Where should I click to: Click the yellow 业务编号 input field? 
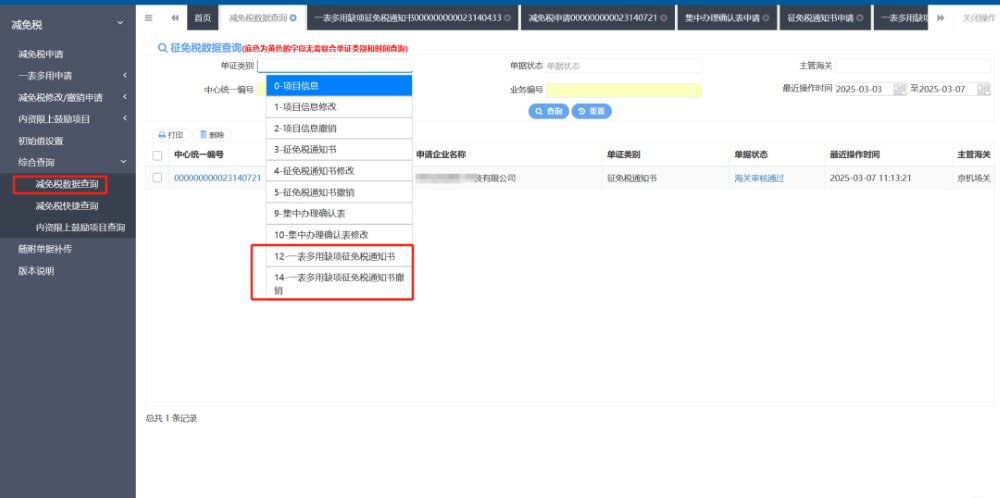(x=623, y=90)
